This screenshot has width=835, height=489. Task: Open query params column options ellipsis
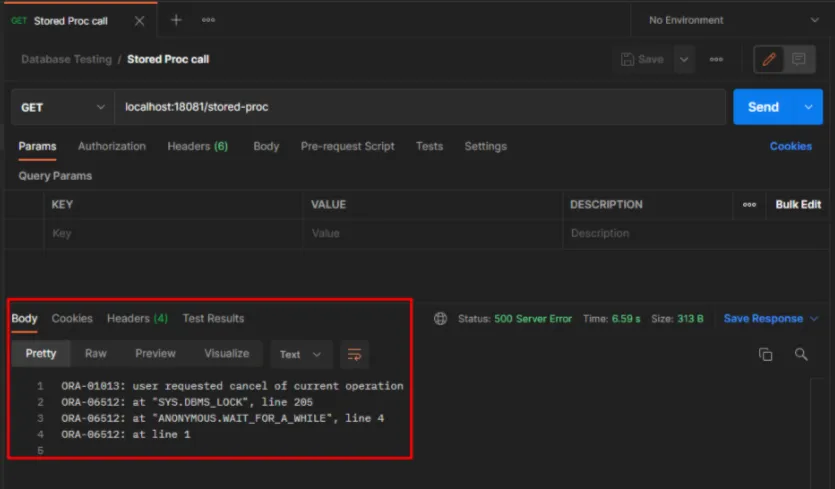(x=749, y=205)
